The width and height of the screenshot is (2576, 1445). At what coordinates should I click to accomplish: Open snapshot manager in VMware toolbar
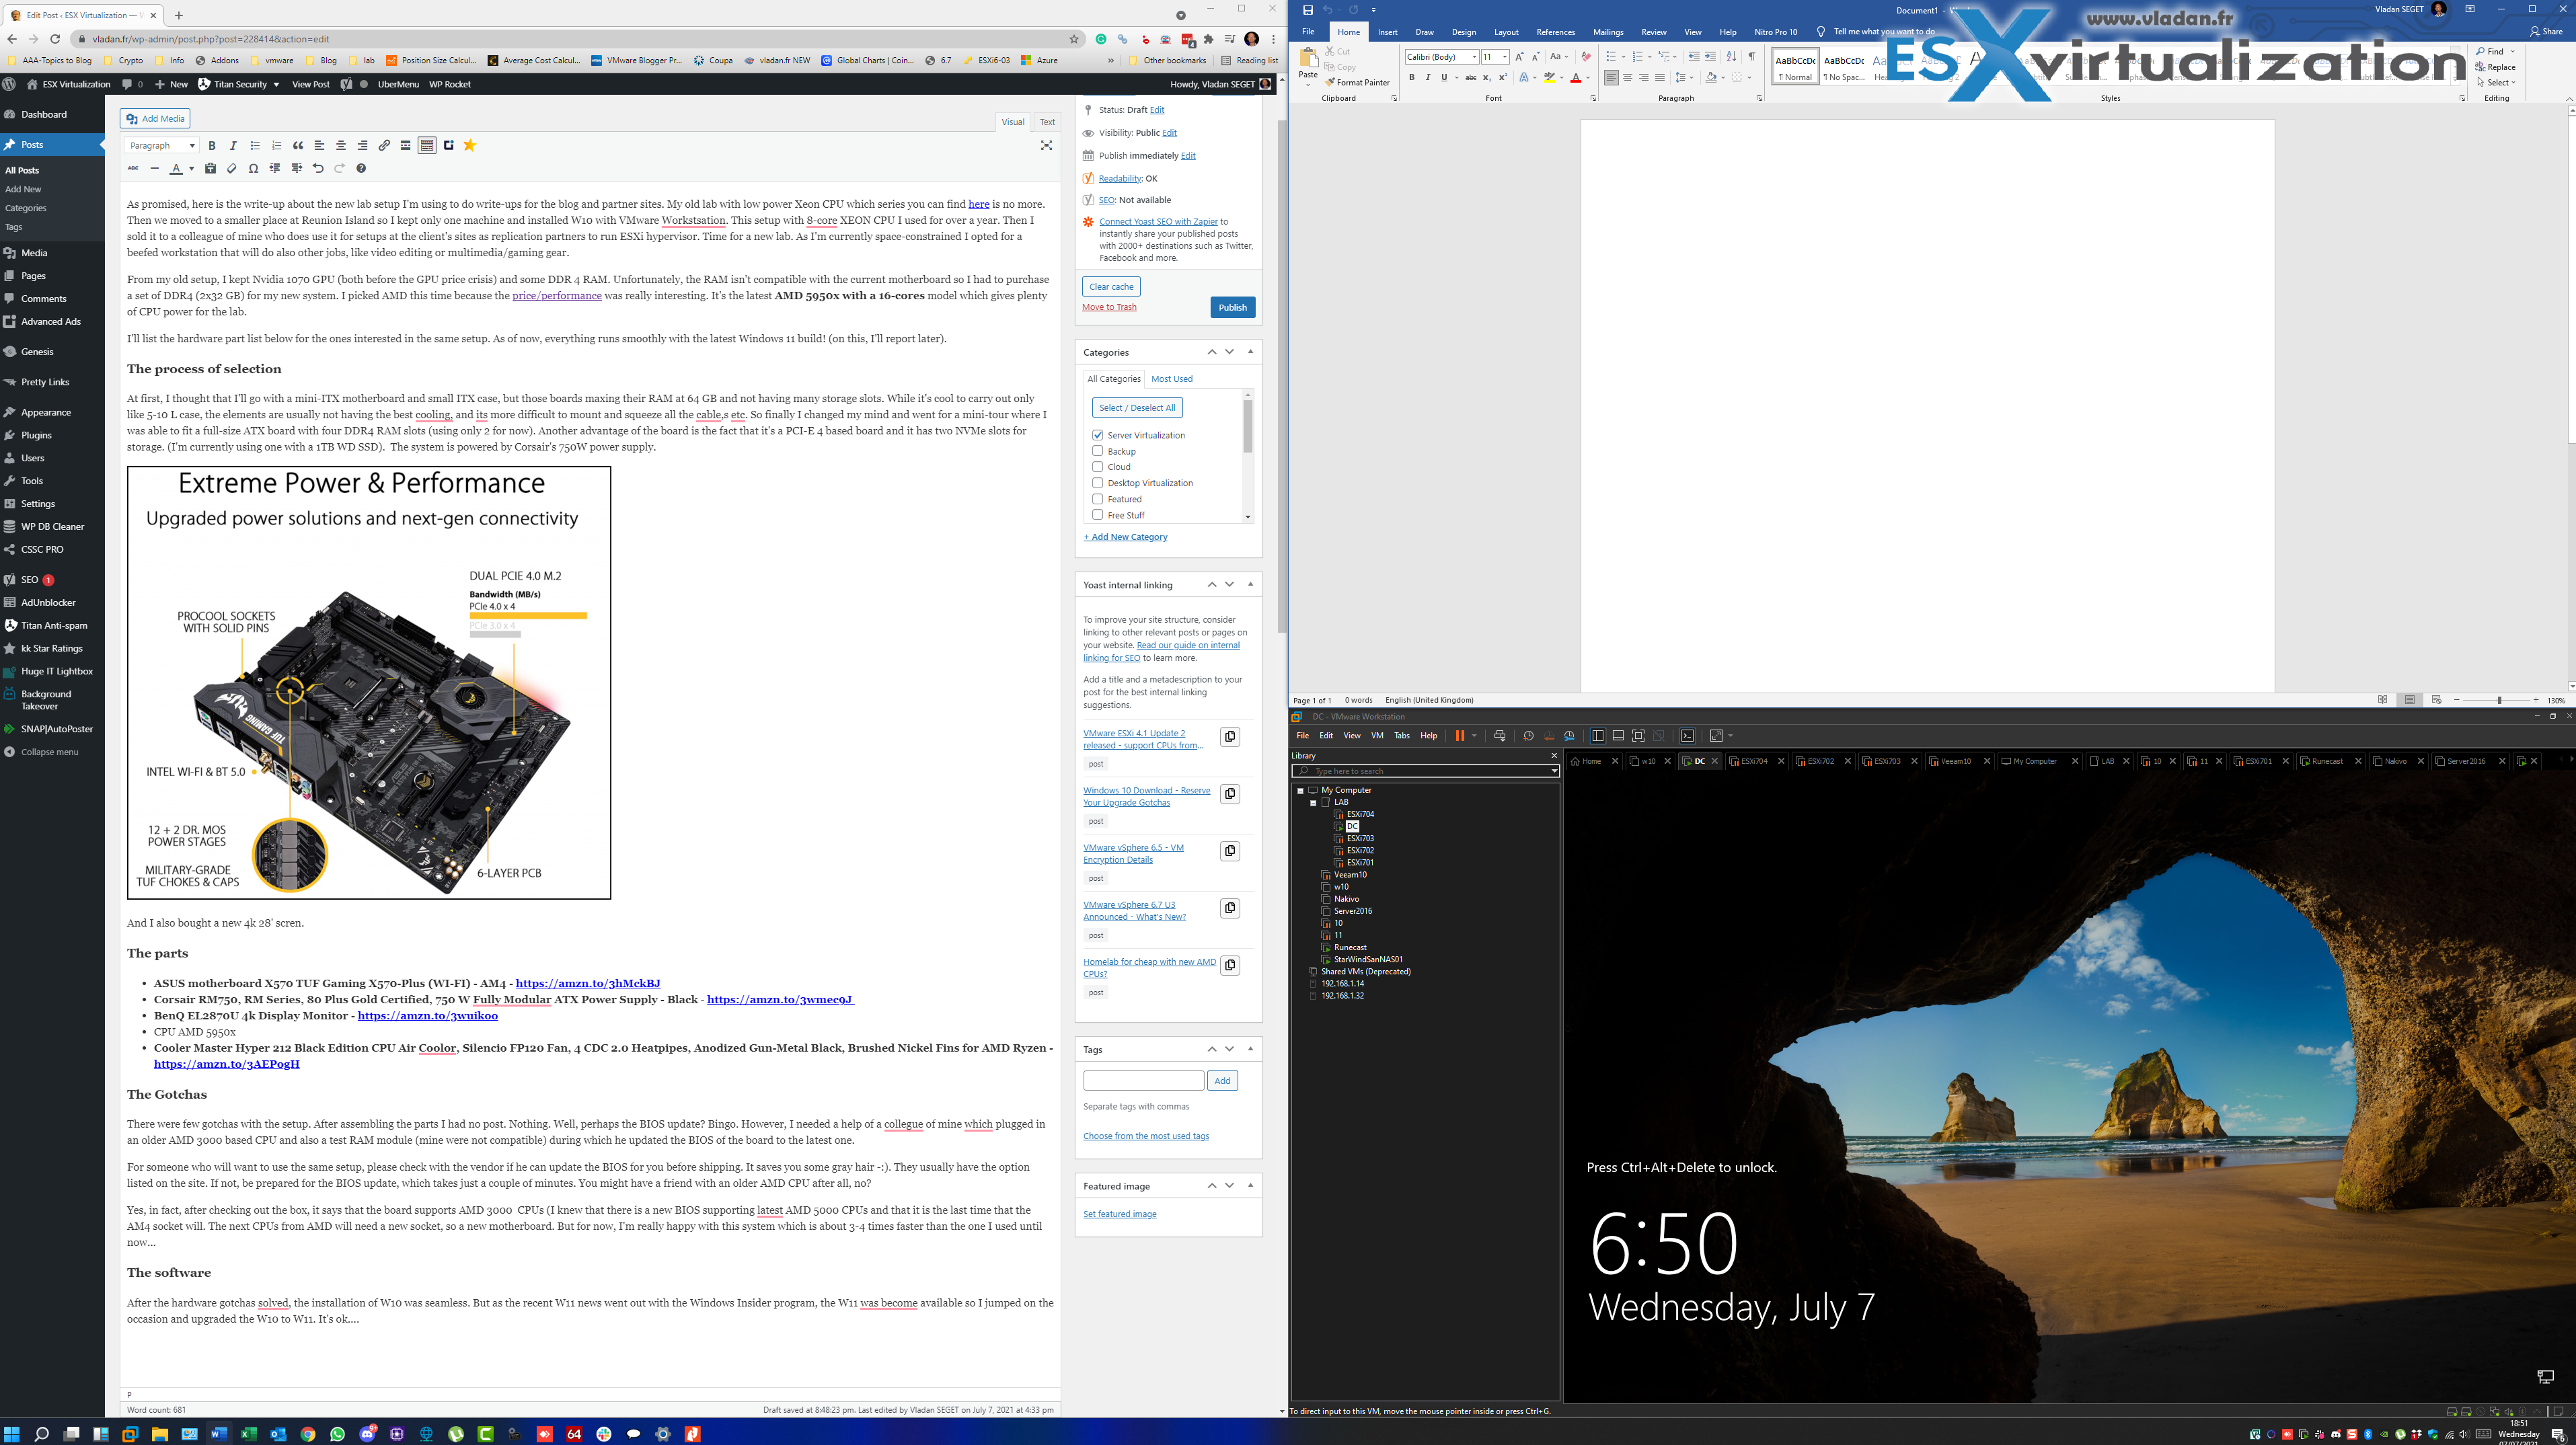[x=1569, y=736]
